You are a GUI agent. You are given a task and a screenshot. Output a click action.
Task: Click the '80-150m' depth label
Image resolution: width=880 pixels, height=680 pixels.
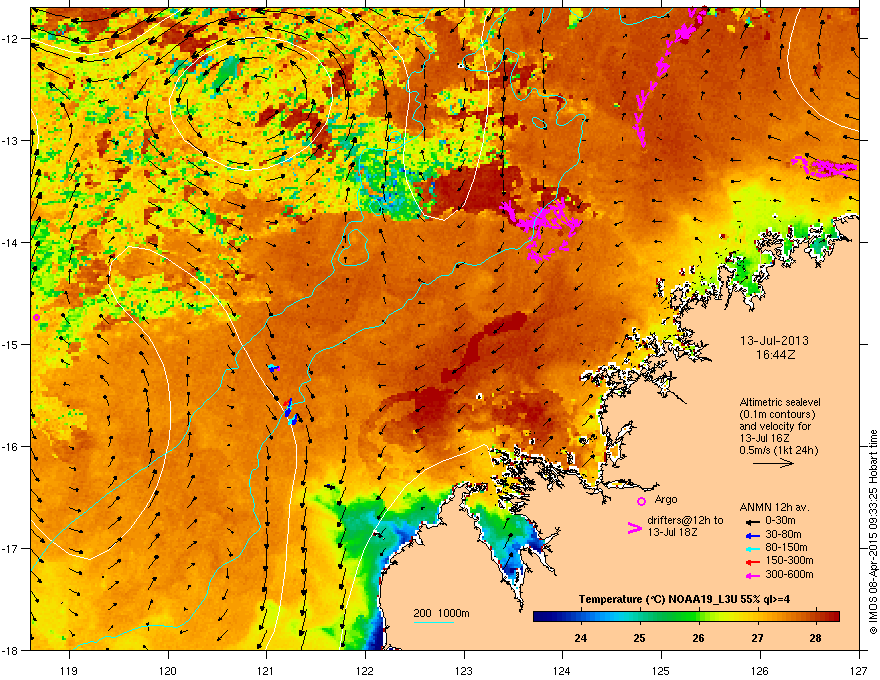tap(786, 547)
